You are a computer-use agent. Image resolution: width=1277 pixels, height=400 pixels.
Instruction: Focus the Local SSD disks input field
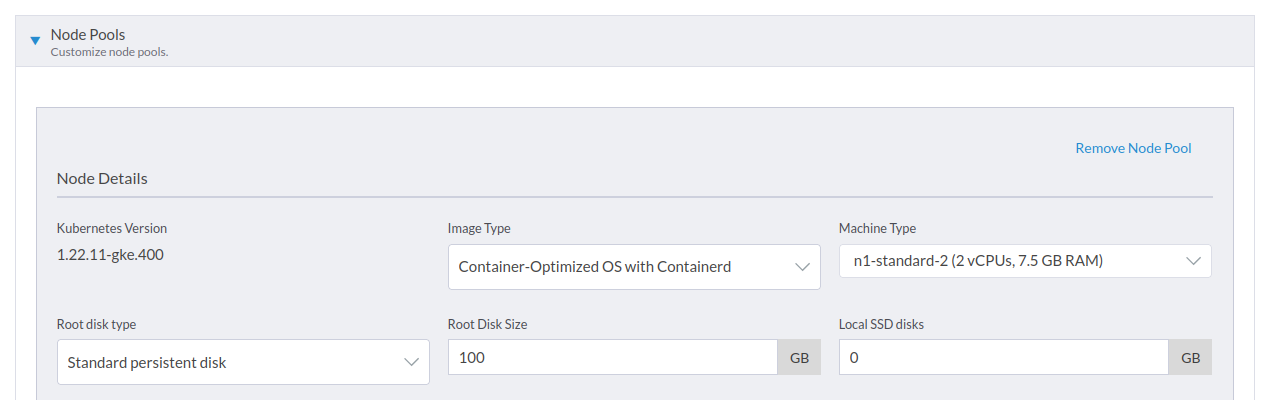1003,357
